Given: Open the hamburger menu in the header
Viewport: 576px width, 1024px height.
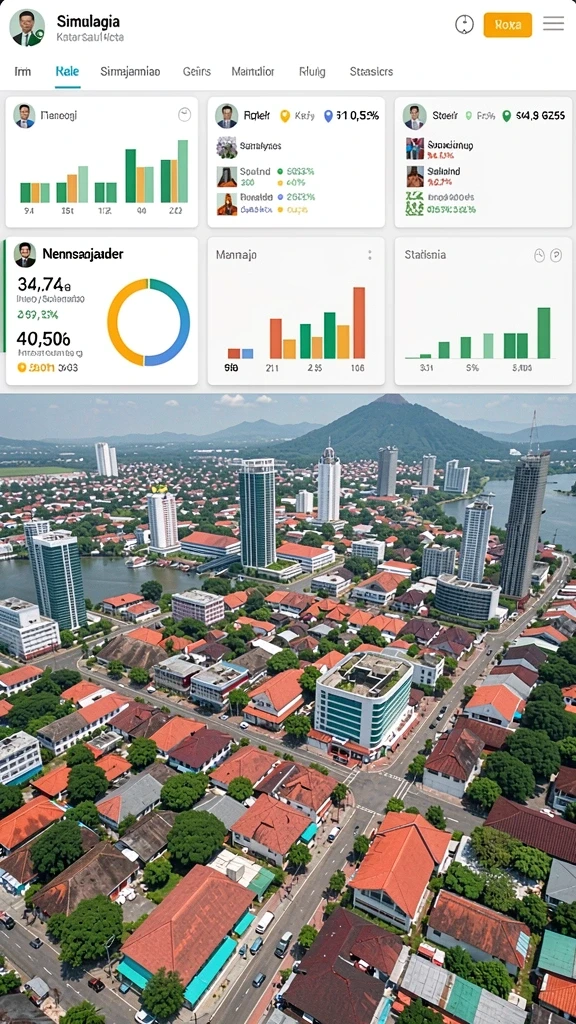Looking at the screenshot, I should click(x=553, y=24).
